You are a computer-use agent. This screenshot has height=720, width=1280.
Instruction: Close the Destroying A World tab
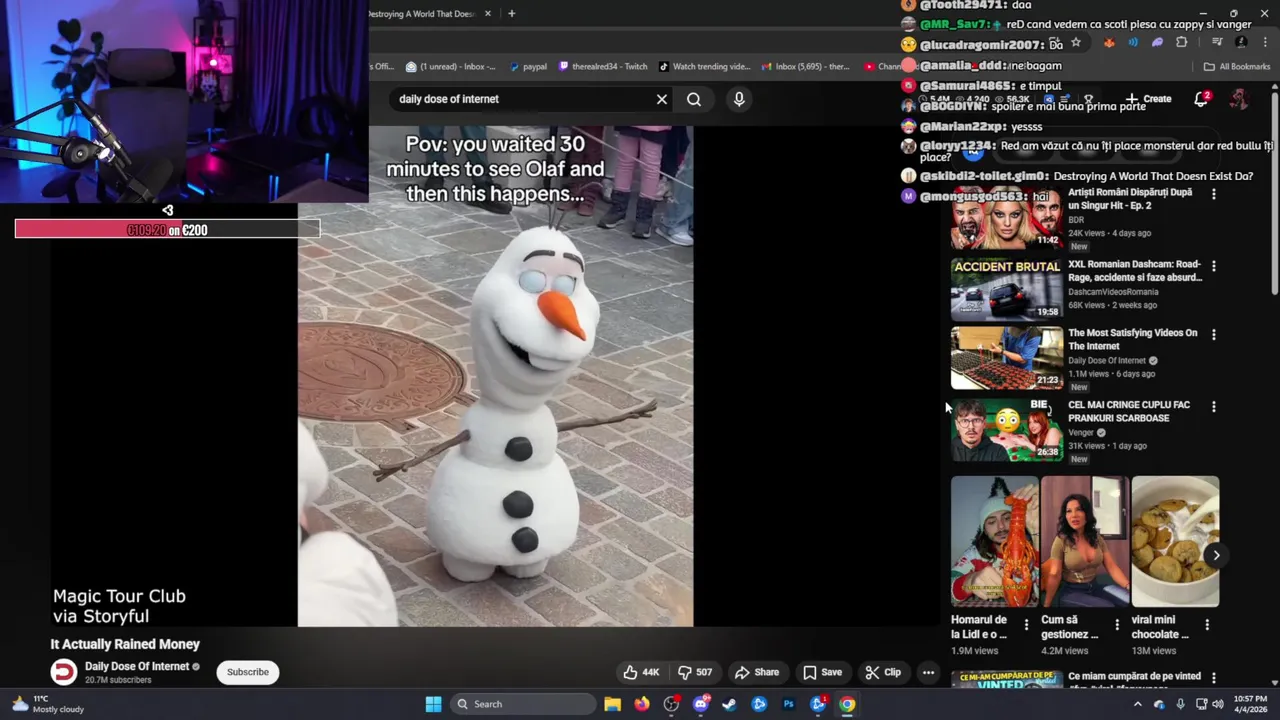tap(488, 14)
